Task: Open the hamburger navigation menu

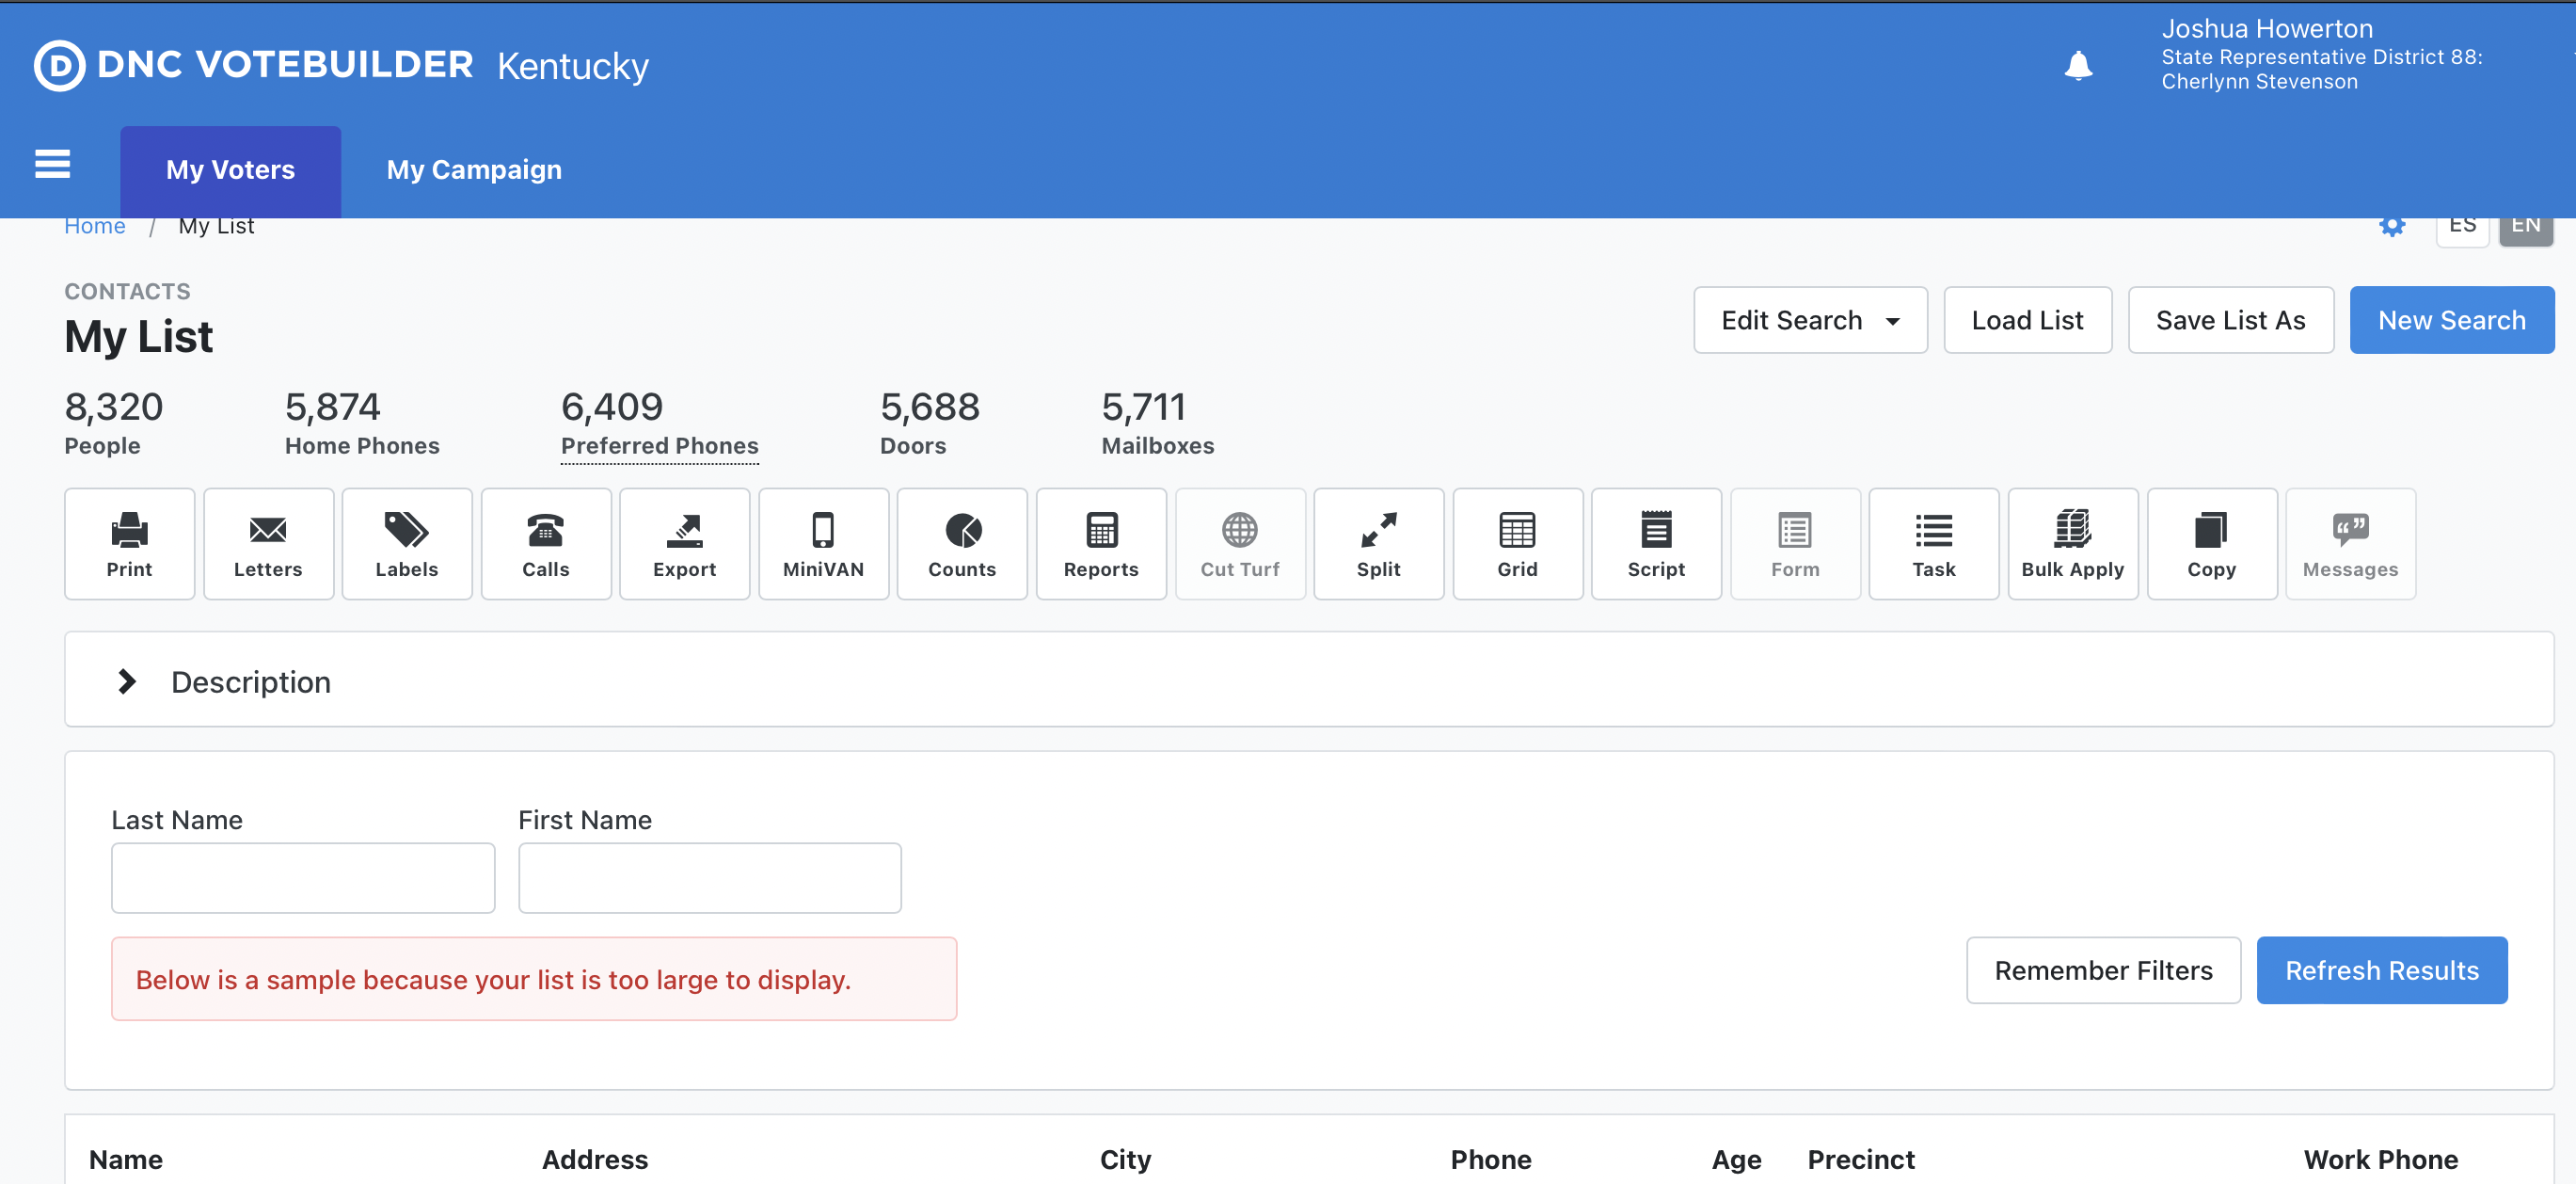Action: pyautogui.click(x=53, y=164)
